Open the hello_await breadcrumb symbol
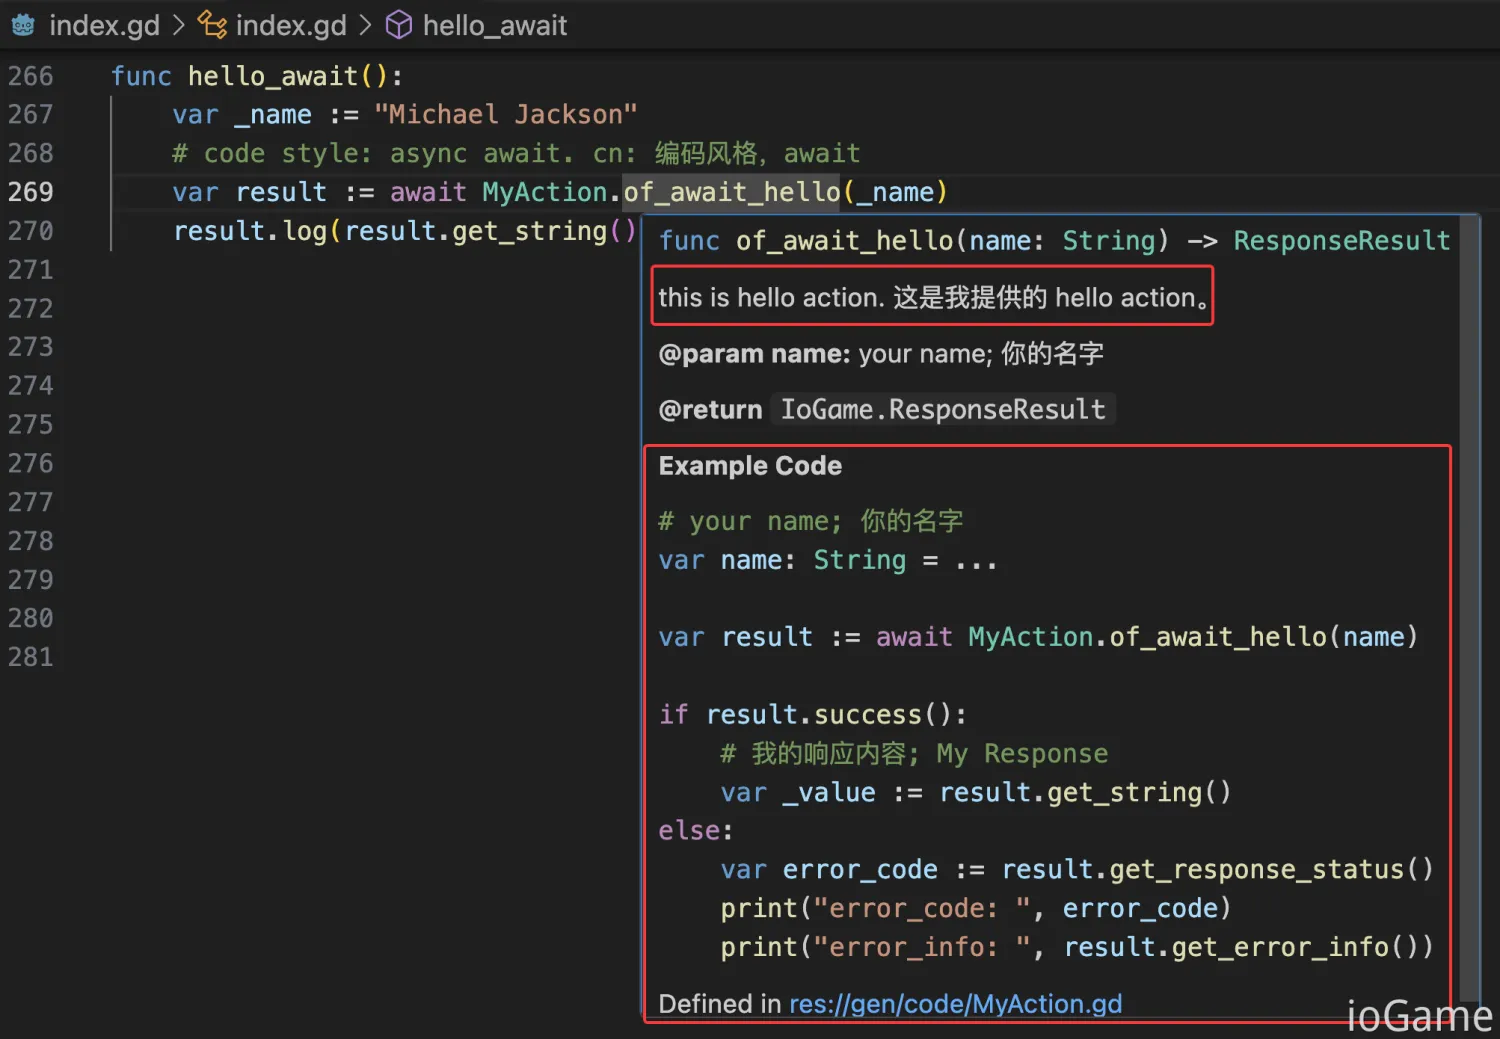1500x1039 pixels. 494,25
